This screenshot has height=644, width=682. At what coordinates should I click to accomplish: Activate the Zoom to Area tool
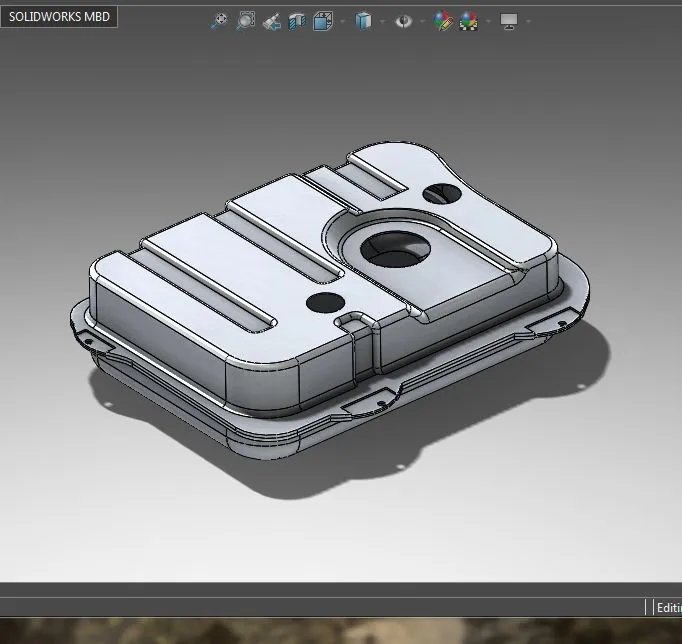pos(245,21)
